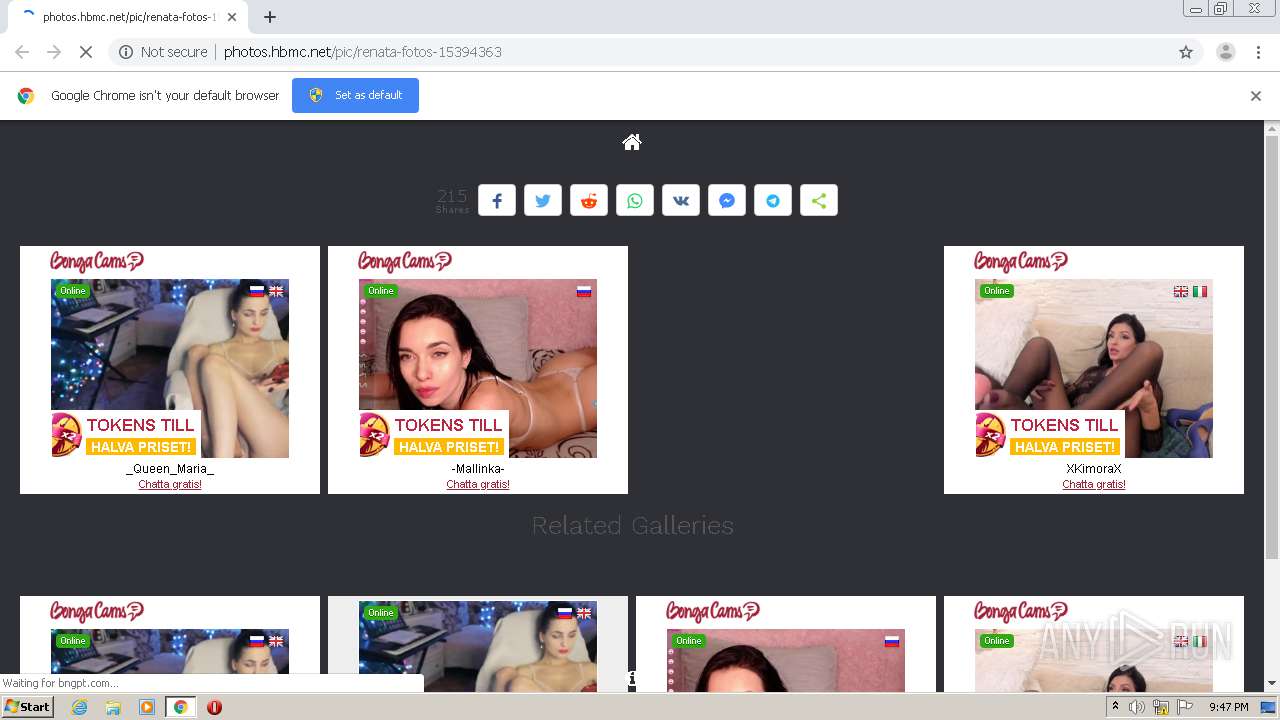Click the scrollbar up arrow

pyautogui.click(x=1272, y=128)
